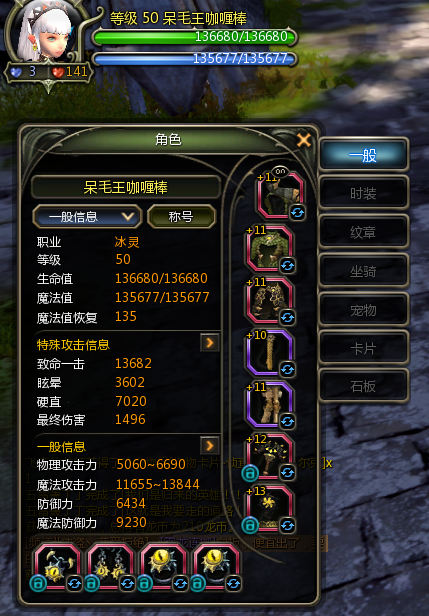Expand the 一般信息 stats section arrow
The height and width of the screenshot is (616, 429).
click(210, 445)
